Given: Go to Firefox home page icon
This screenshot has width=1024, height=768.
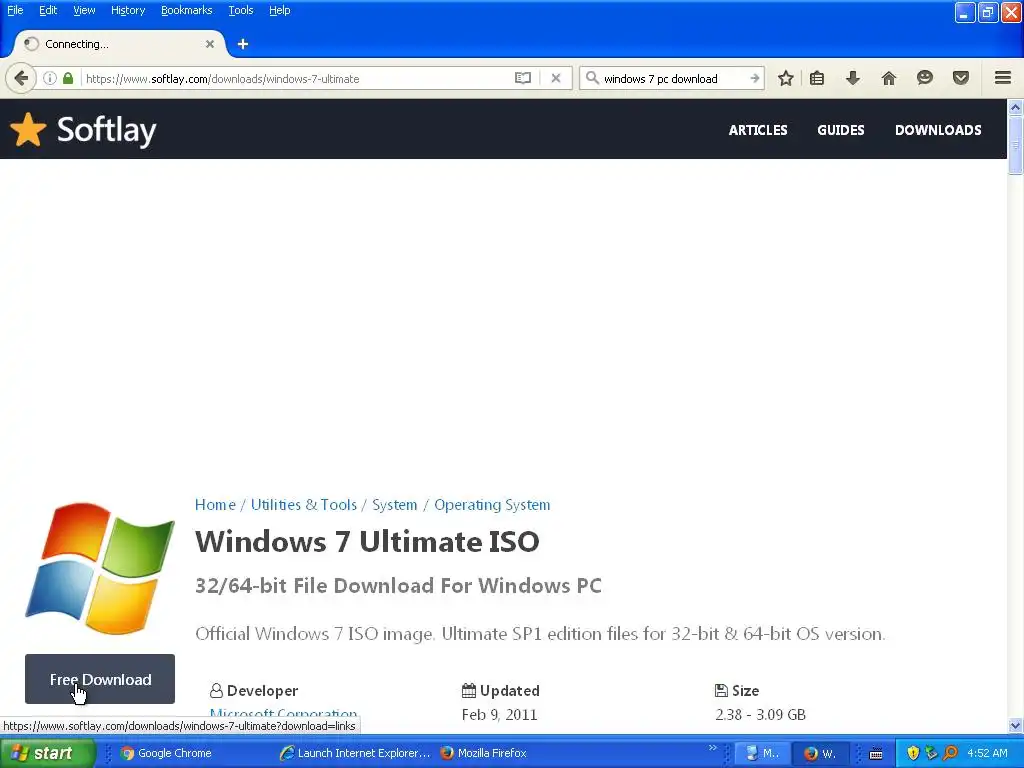Looking at the screenshot, I should (889, 78).
